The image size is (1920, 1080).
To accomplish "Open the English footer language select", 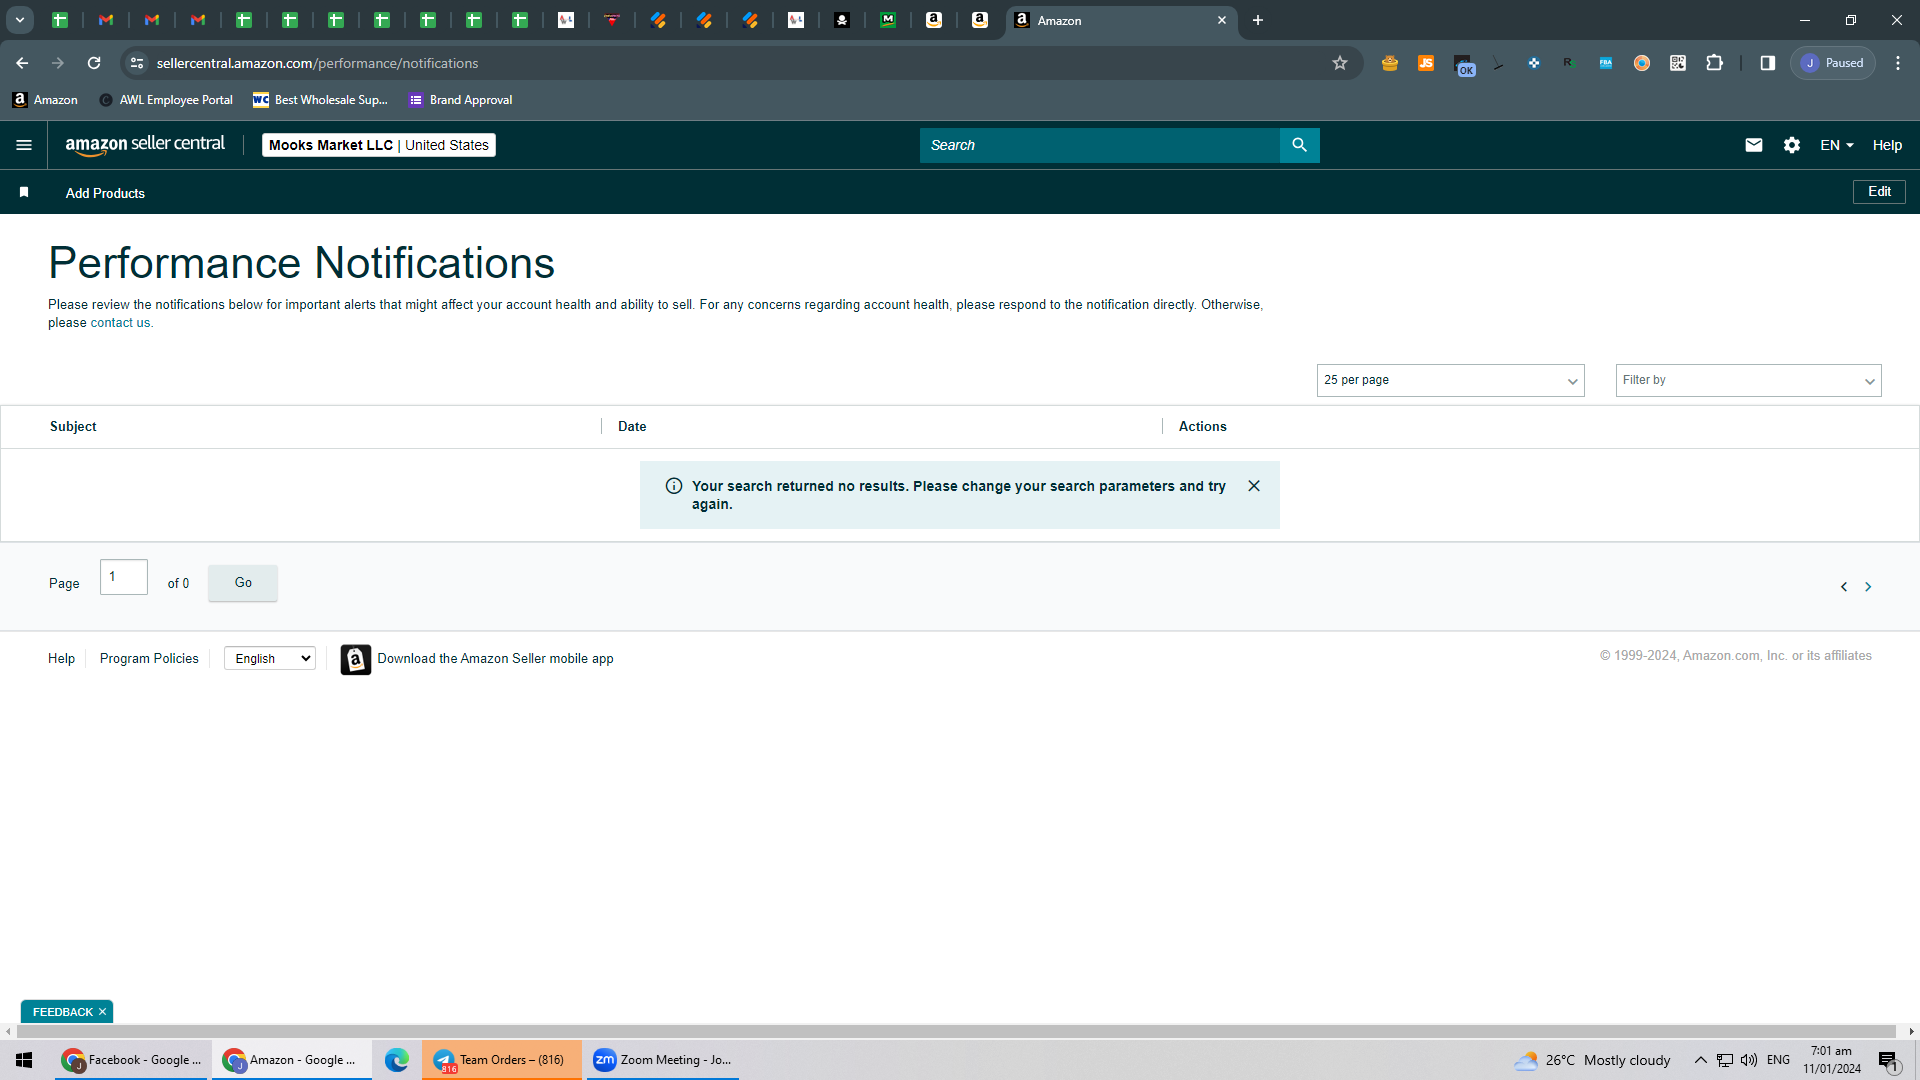I will click(x=270, y=658).
